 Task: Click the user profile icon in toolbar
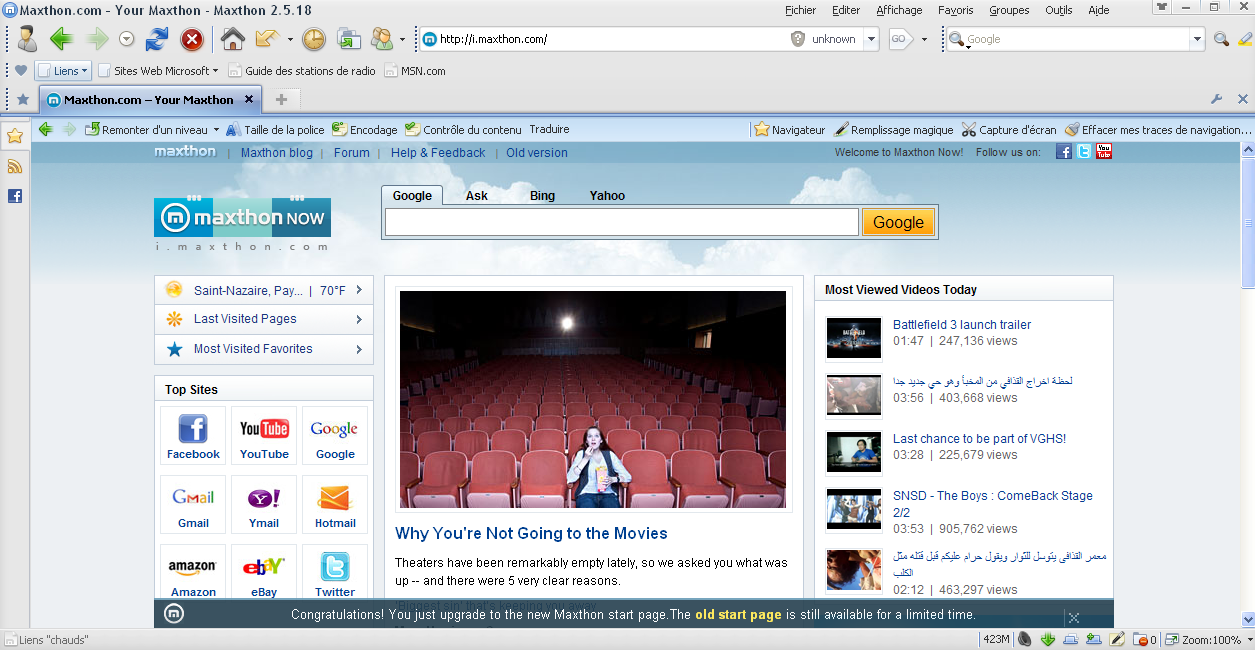27,39
